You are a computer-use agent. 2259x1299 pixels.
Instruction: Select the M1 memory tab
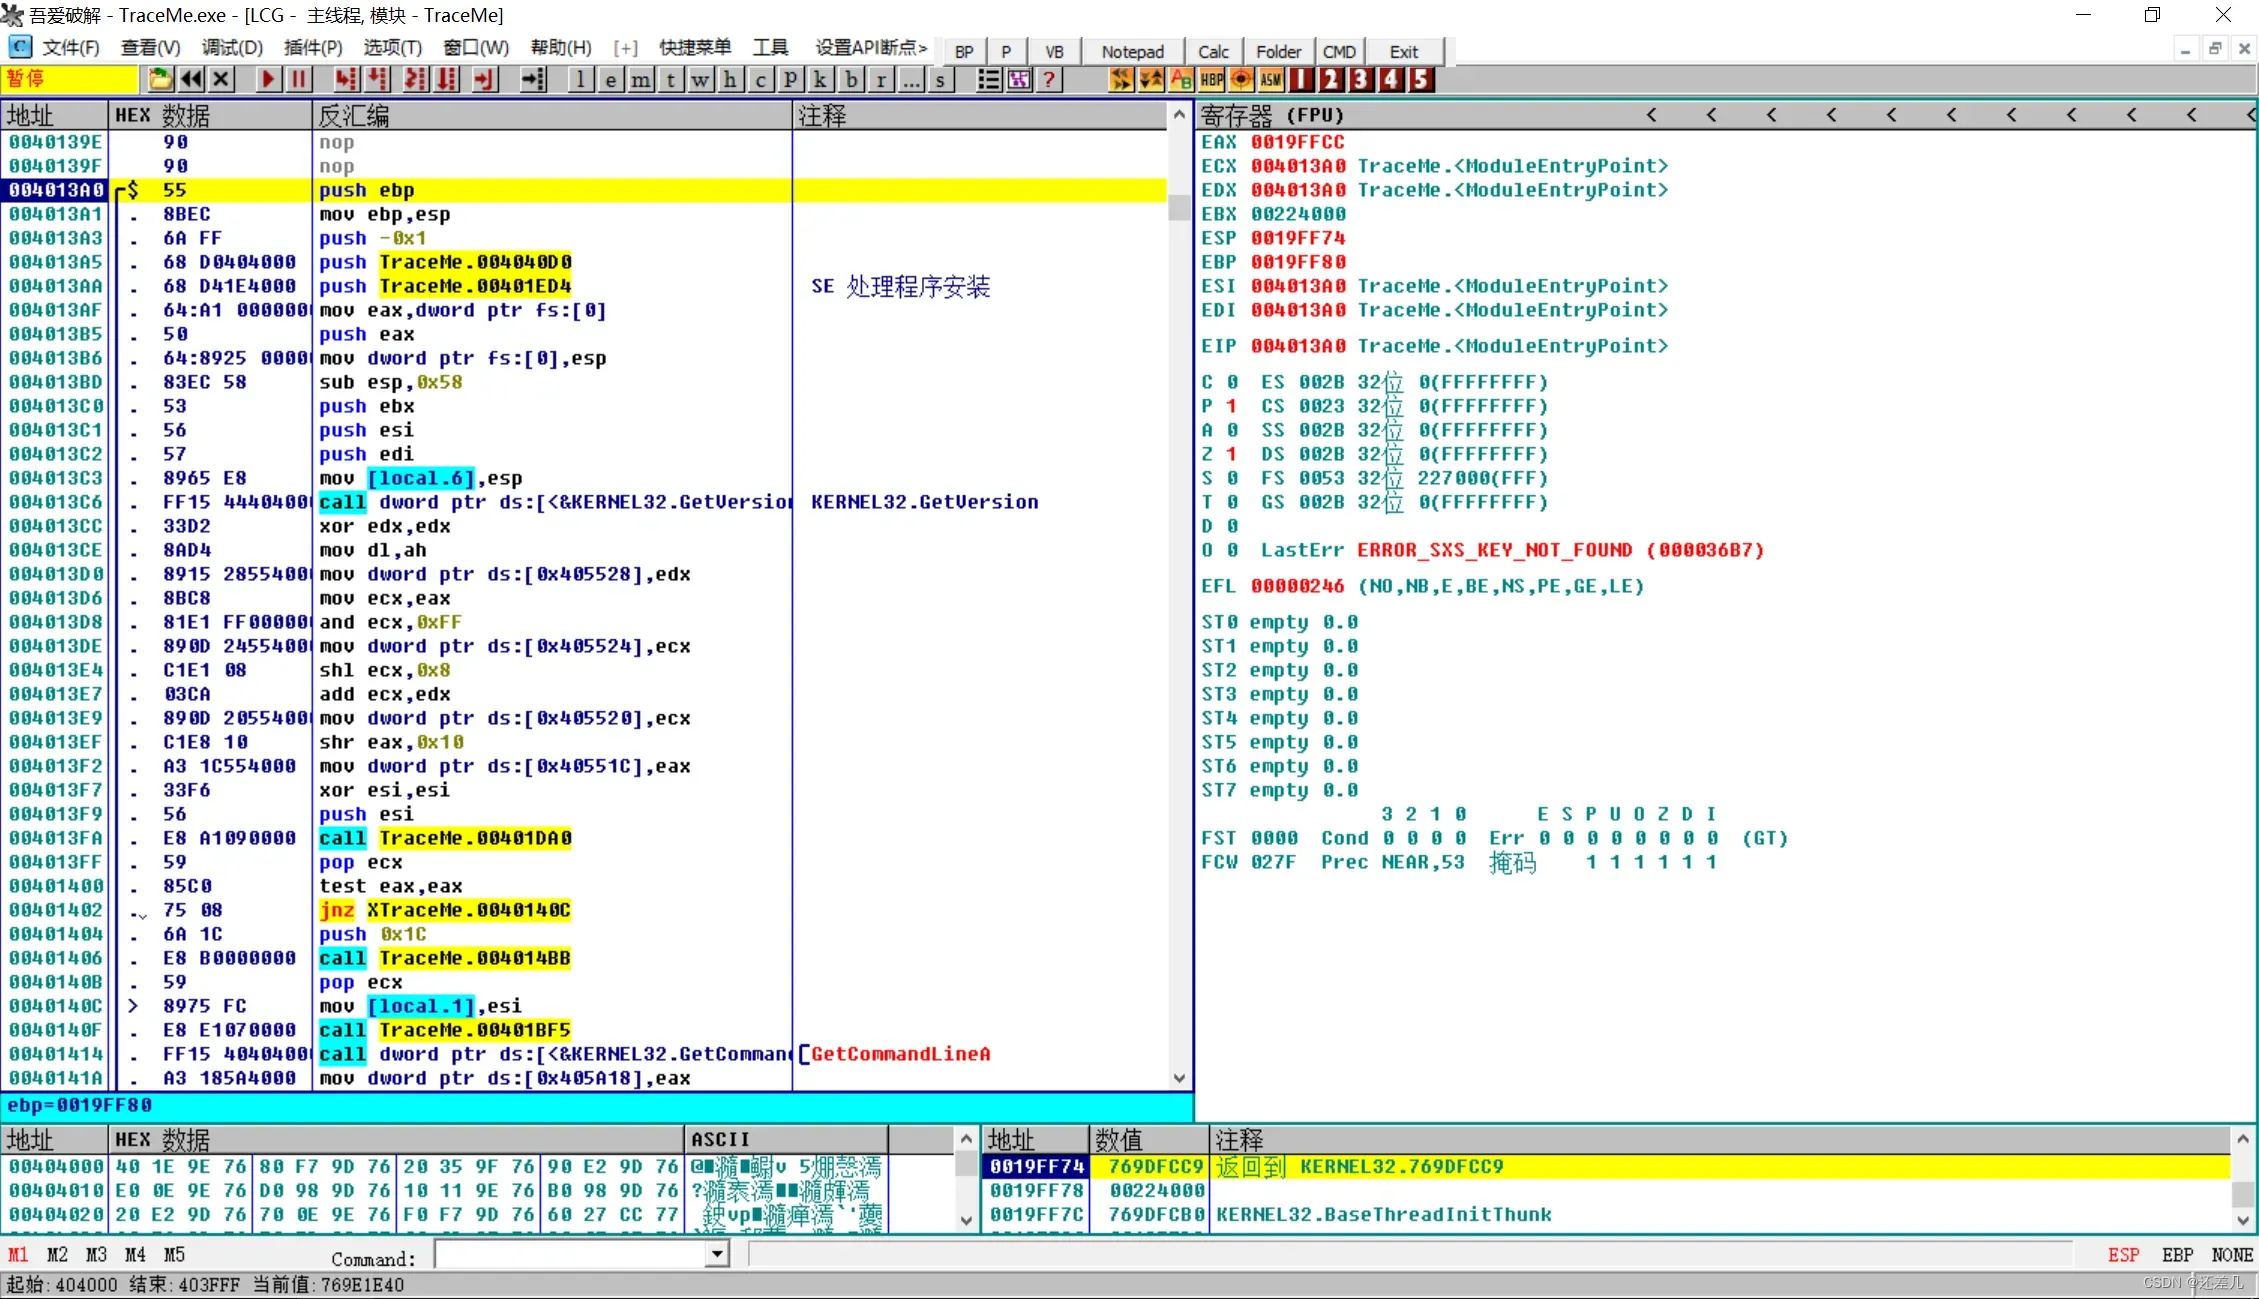coord(18,1254)
